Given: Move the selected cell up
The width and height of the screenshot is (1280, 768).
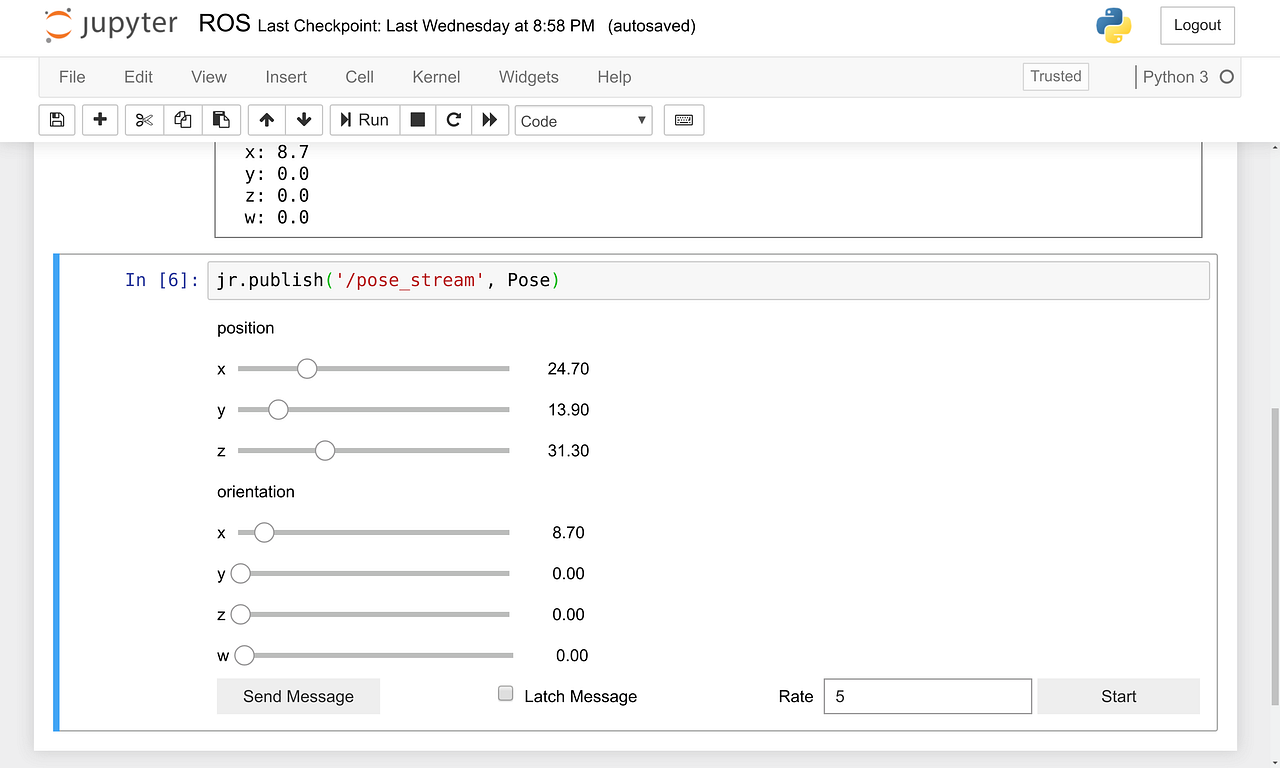Looking at the screenshot, I should point(266,119).
